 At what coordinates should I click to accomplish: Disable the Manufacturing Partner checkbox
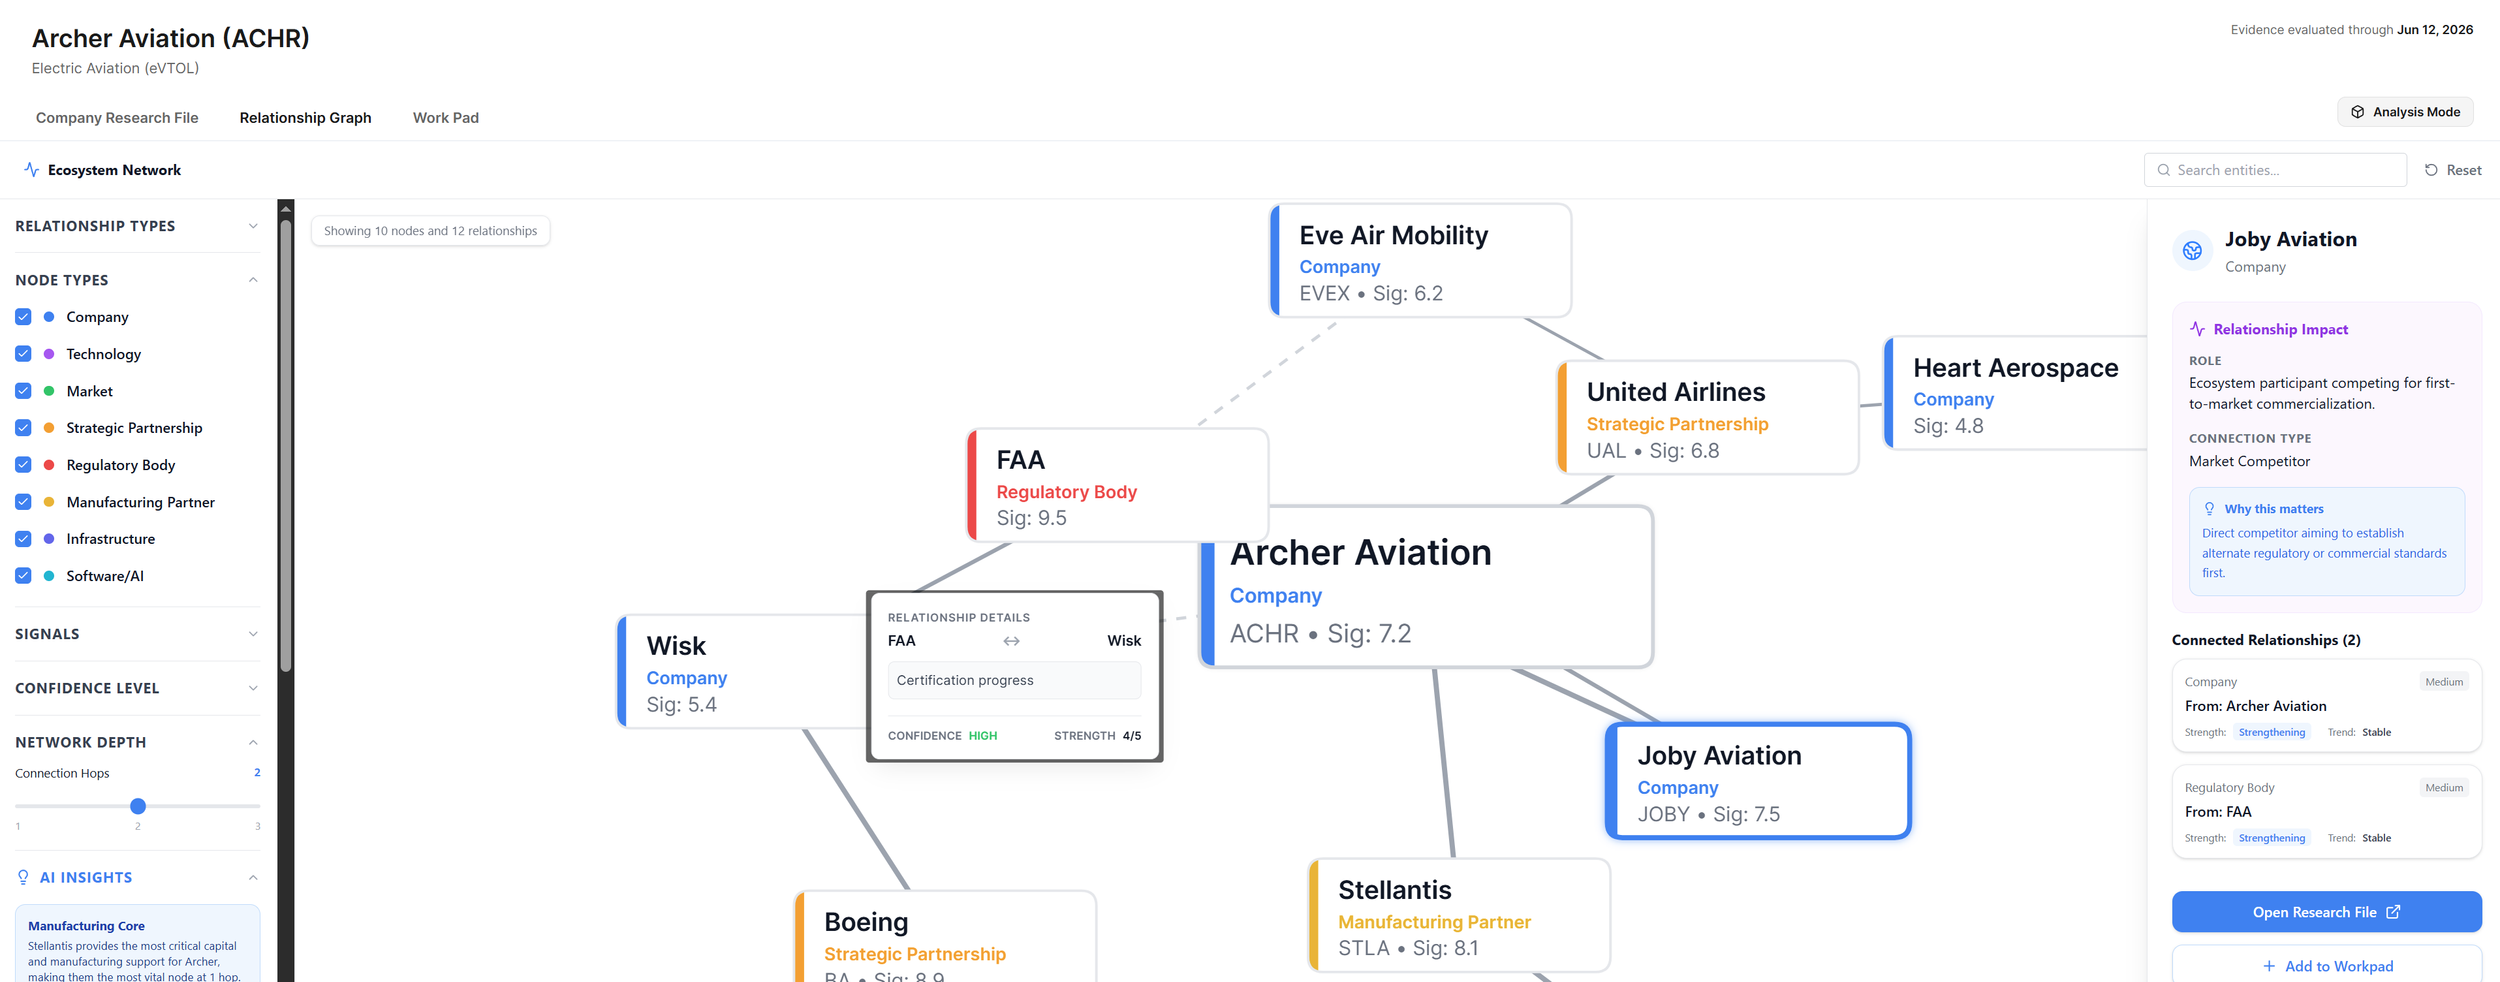pos(23,502)
